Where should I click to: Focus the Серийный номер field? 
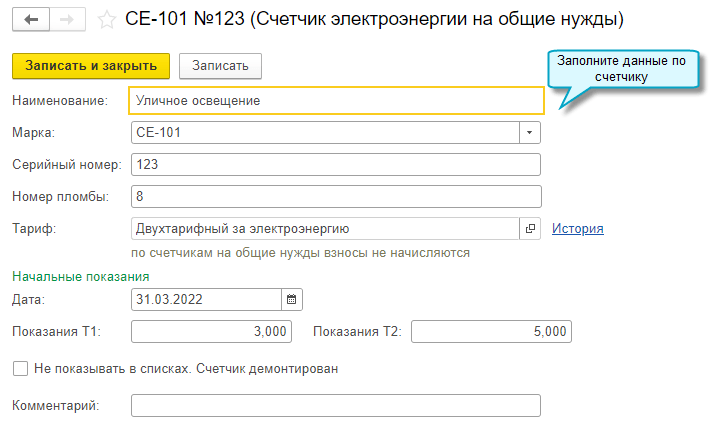(x=335, y=164)
